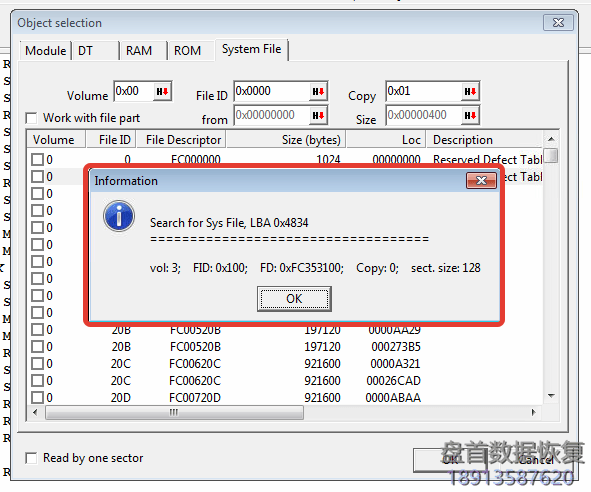Click the Reserved Defect Table description in first row
Viewport: 591px width, 492px height.
(x=488, y=159)
